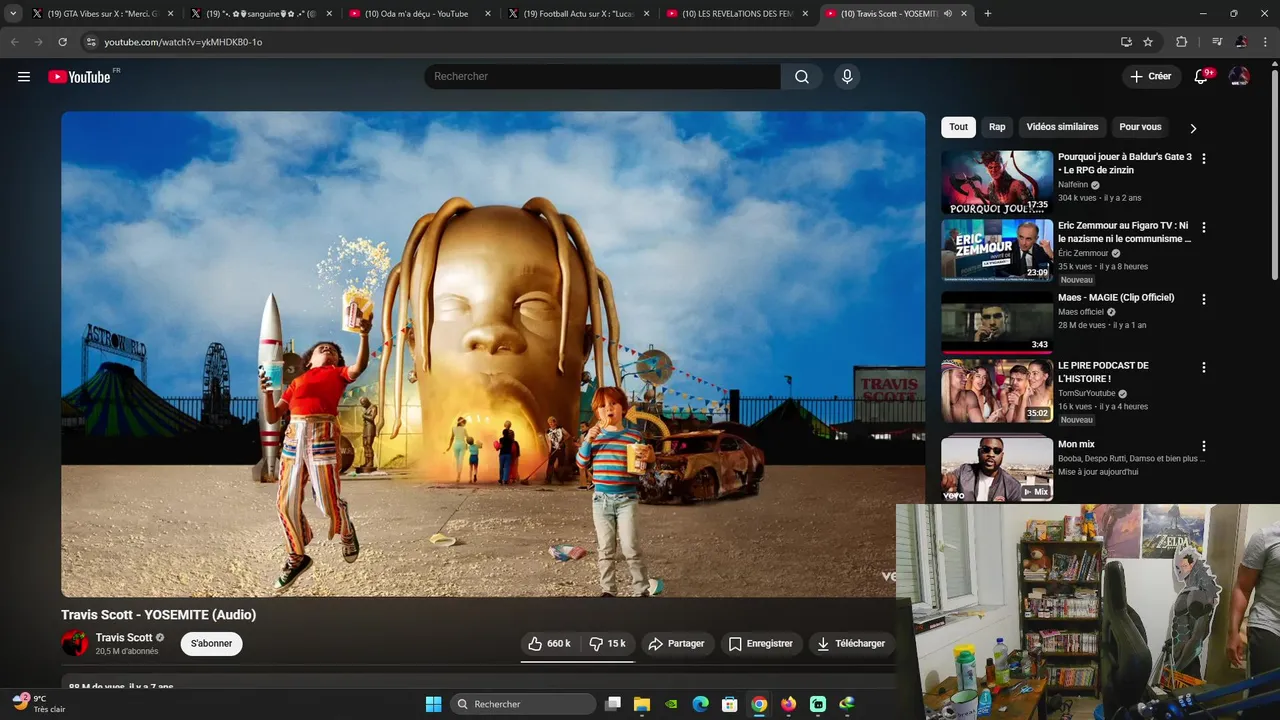This screenshot has width=1280, height=720.
Task: Start voice search with the microphone
Action: 847,77
